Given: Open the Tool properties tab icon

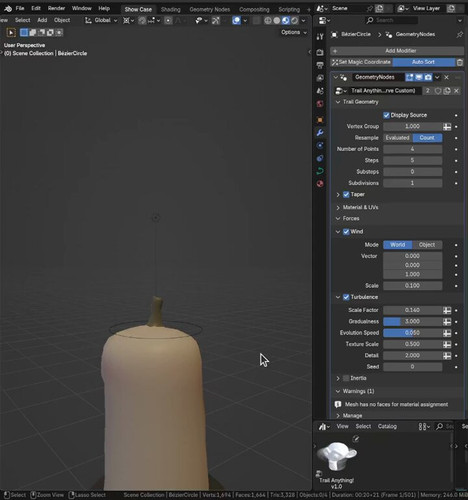Looking at the screenshot, I should [320, 37].
